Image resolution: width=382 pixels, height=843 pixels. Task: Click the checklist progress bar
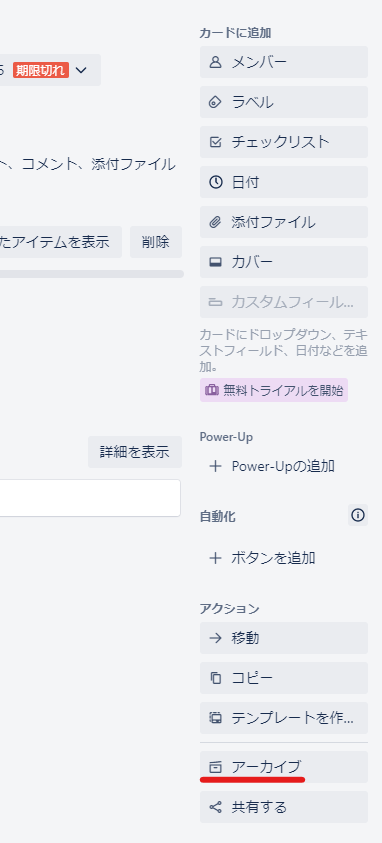point(91,274)
